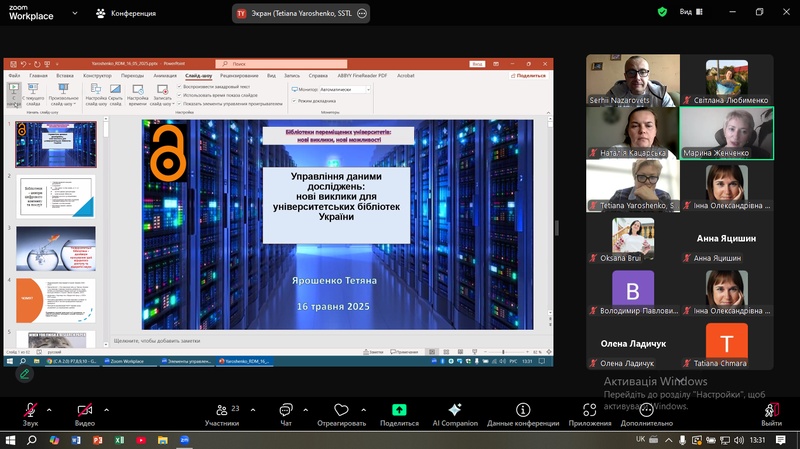The width and height of the screenshot is (800, 449).
Task: Click the green pencil annotate icon
Action: (x=24, y=375)
